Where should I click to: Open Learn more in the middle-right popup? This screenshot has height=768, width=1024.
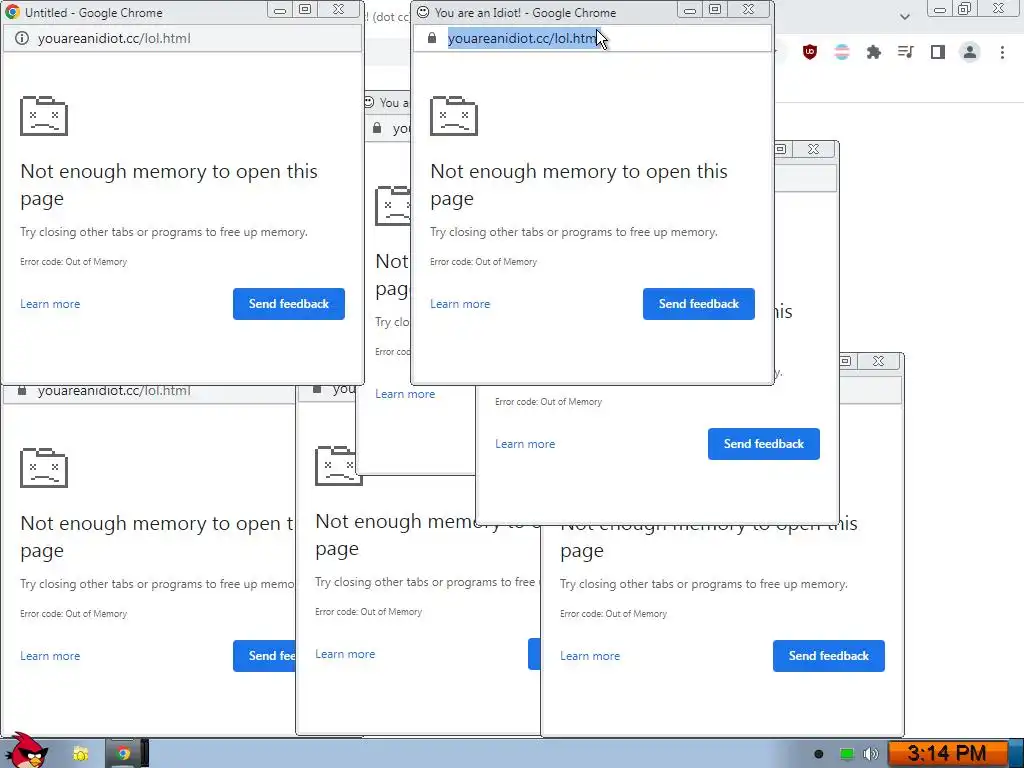[x=525, y=444]
